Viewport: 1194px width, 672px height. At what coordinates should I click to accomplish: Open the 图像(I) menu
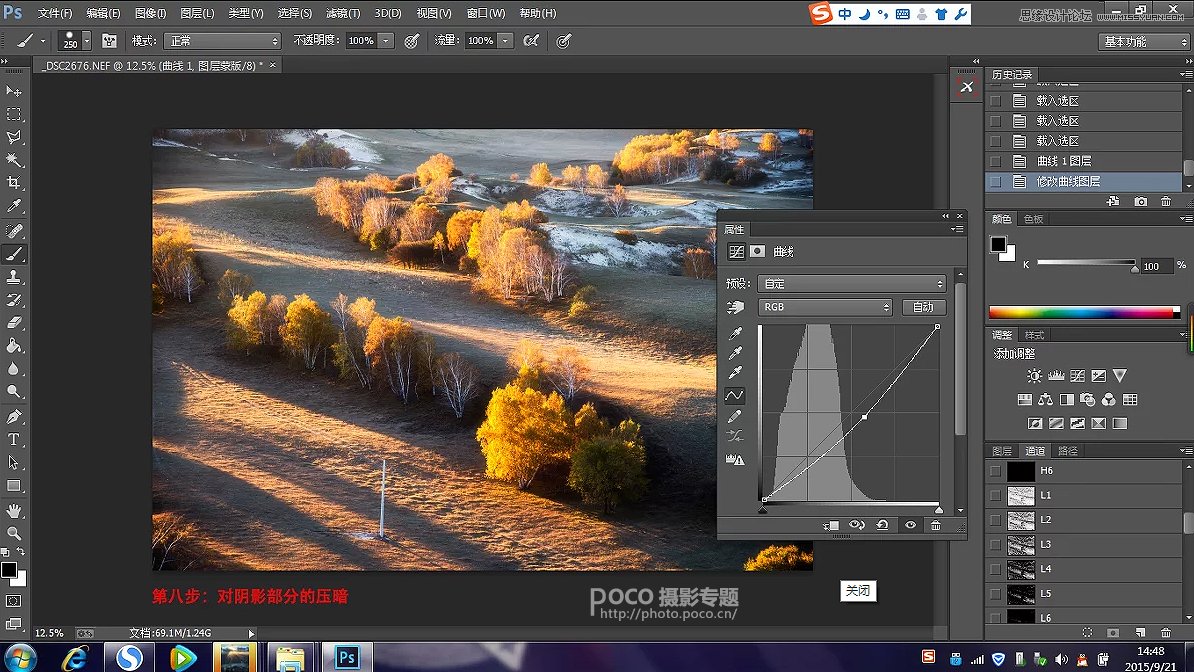(151, 13)
